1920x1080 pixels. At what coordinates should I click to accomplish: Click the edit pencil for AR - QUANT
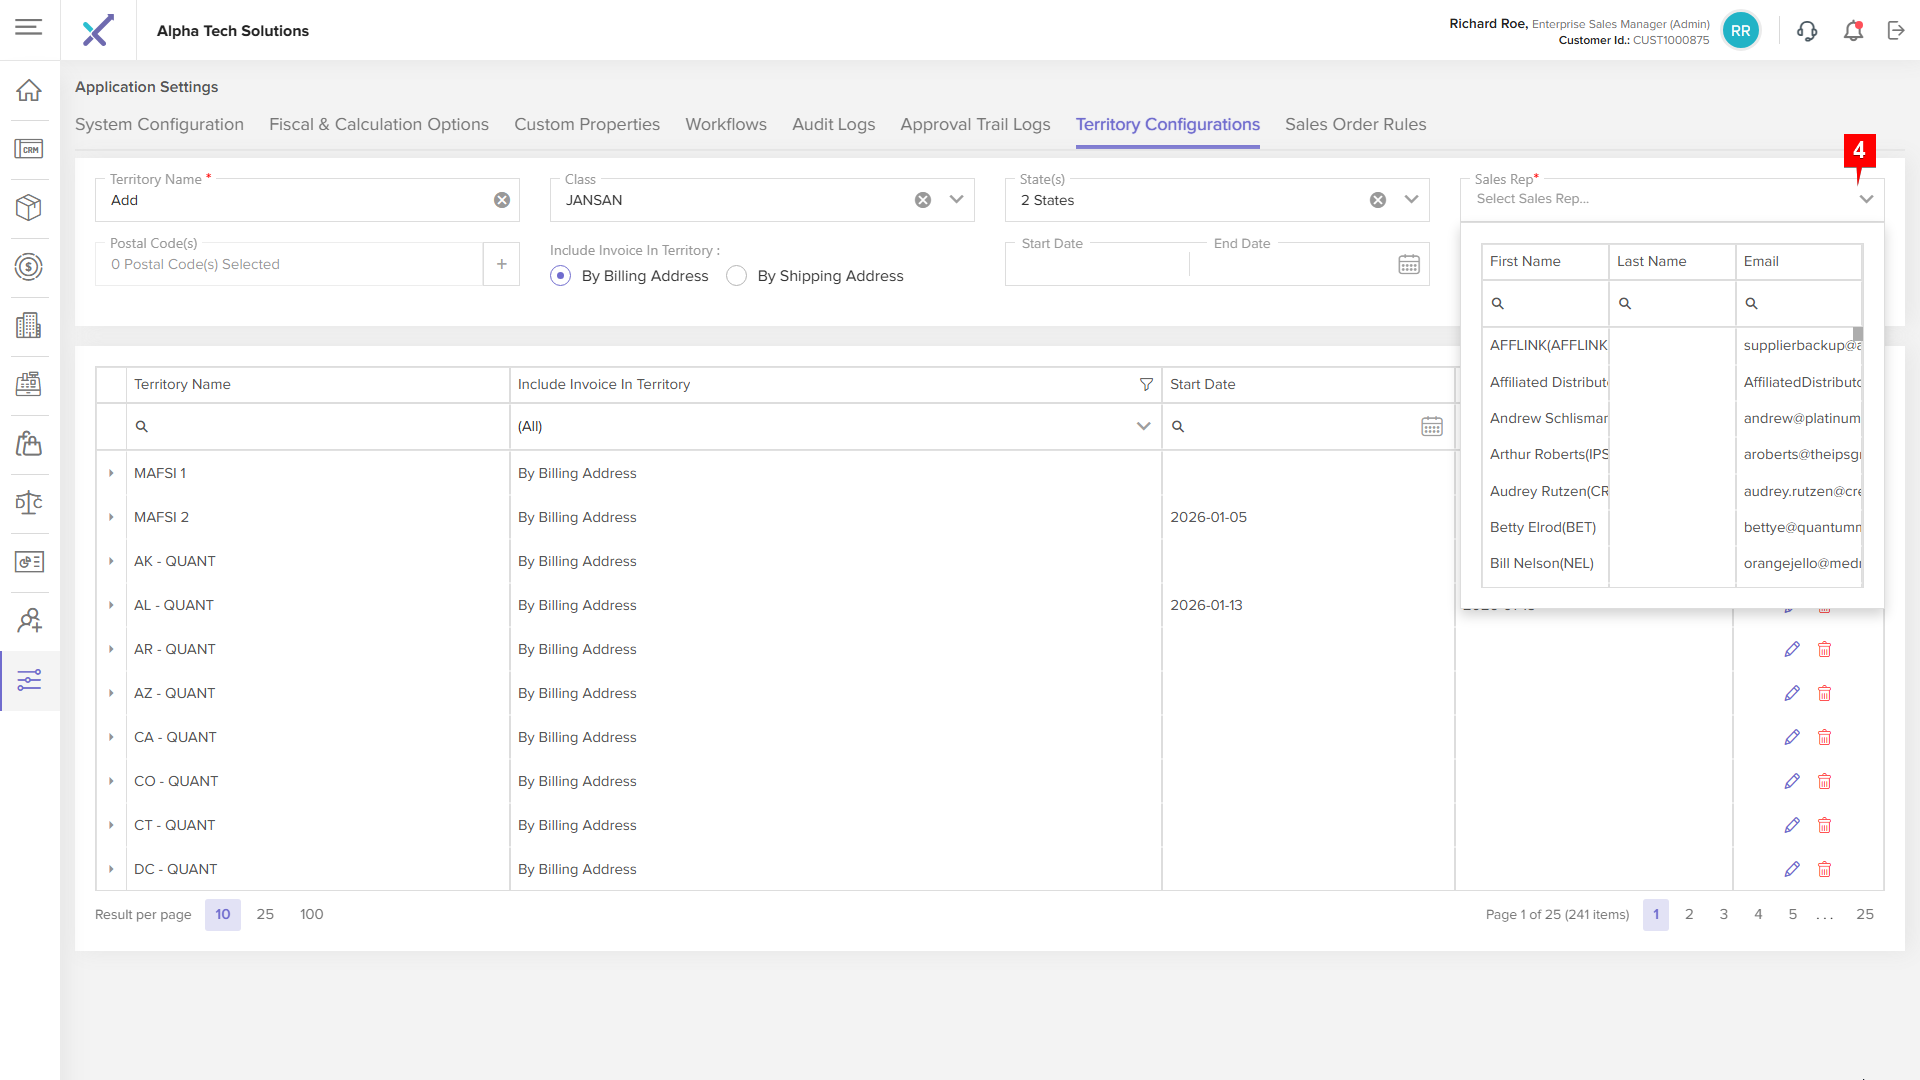click(1792, 649)
